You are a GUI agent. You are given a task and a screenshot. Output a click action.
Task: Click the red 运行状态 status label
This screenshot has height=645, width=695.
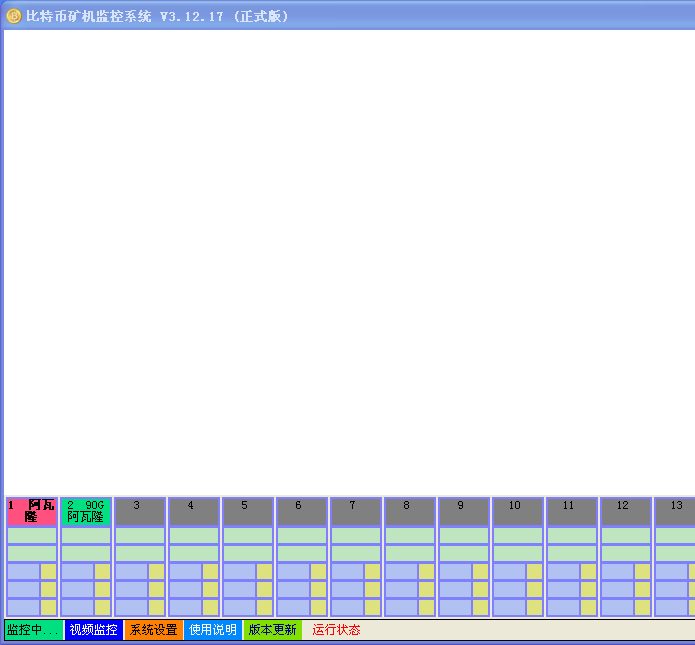(336, 630)
